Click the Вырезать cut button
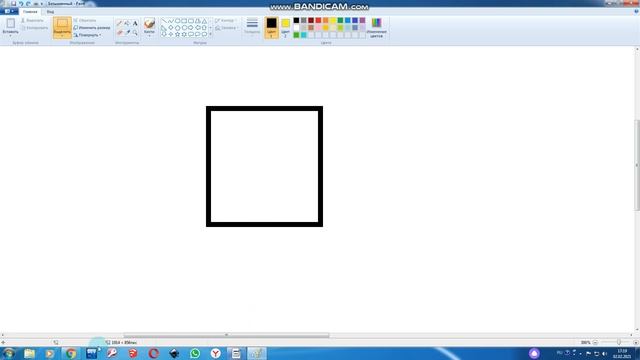The height and width of the screenshot is (360, 640). tap(32, 20)
